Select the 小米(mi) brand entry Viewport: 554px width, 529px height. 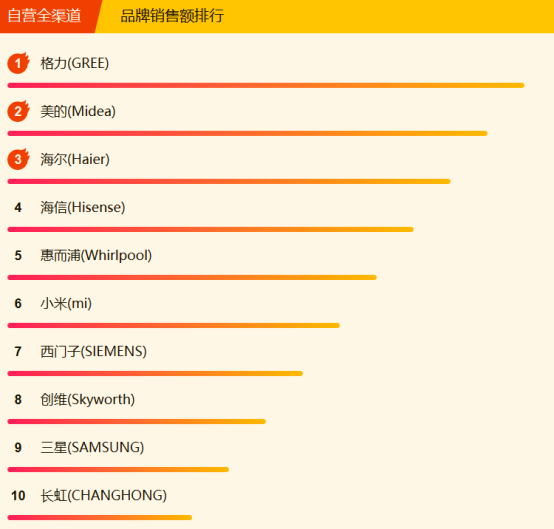click(66, 304)
